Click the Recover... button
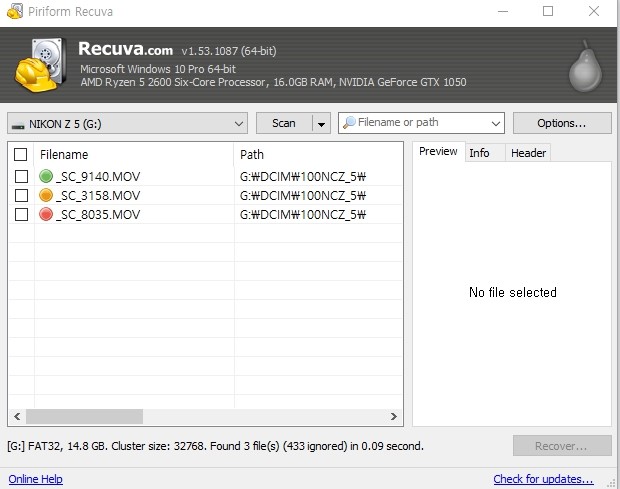620x489 pixels. 562,446
